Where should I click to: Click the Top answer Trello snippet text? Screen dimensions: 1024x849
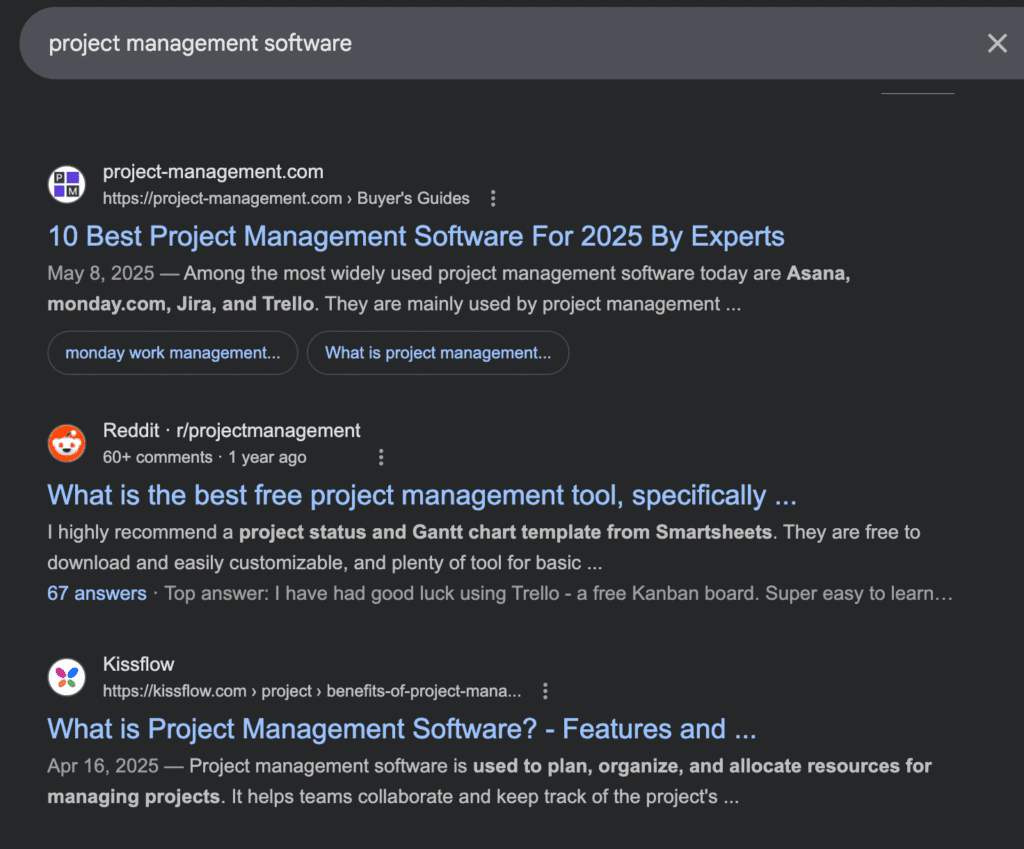tap(558, 593)
